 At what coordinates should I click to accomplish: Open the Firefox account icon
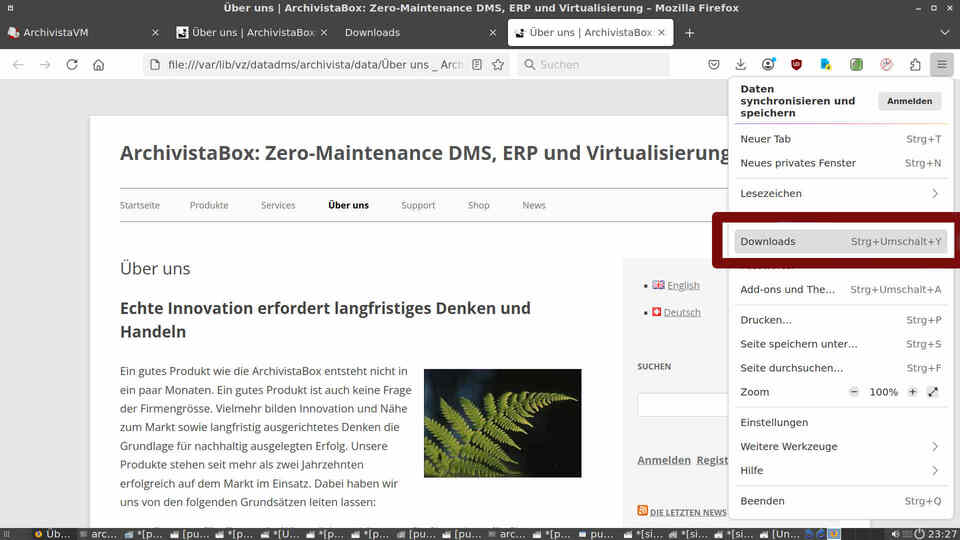click(x=768, y=64)
